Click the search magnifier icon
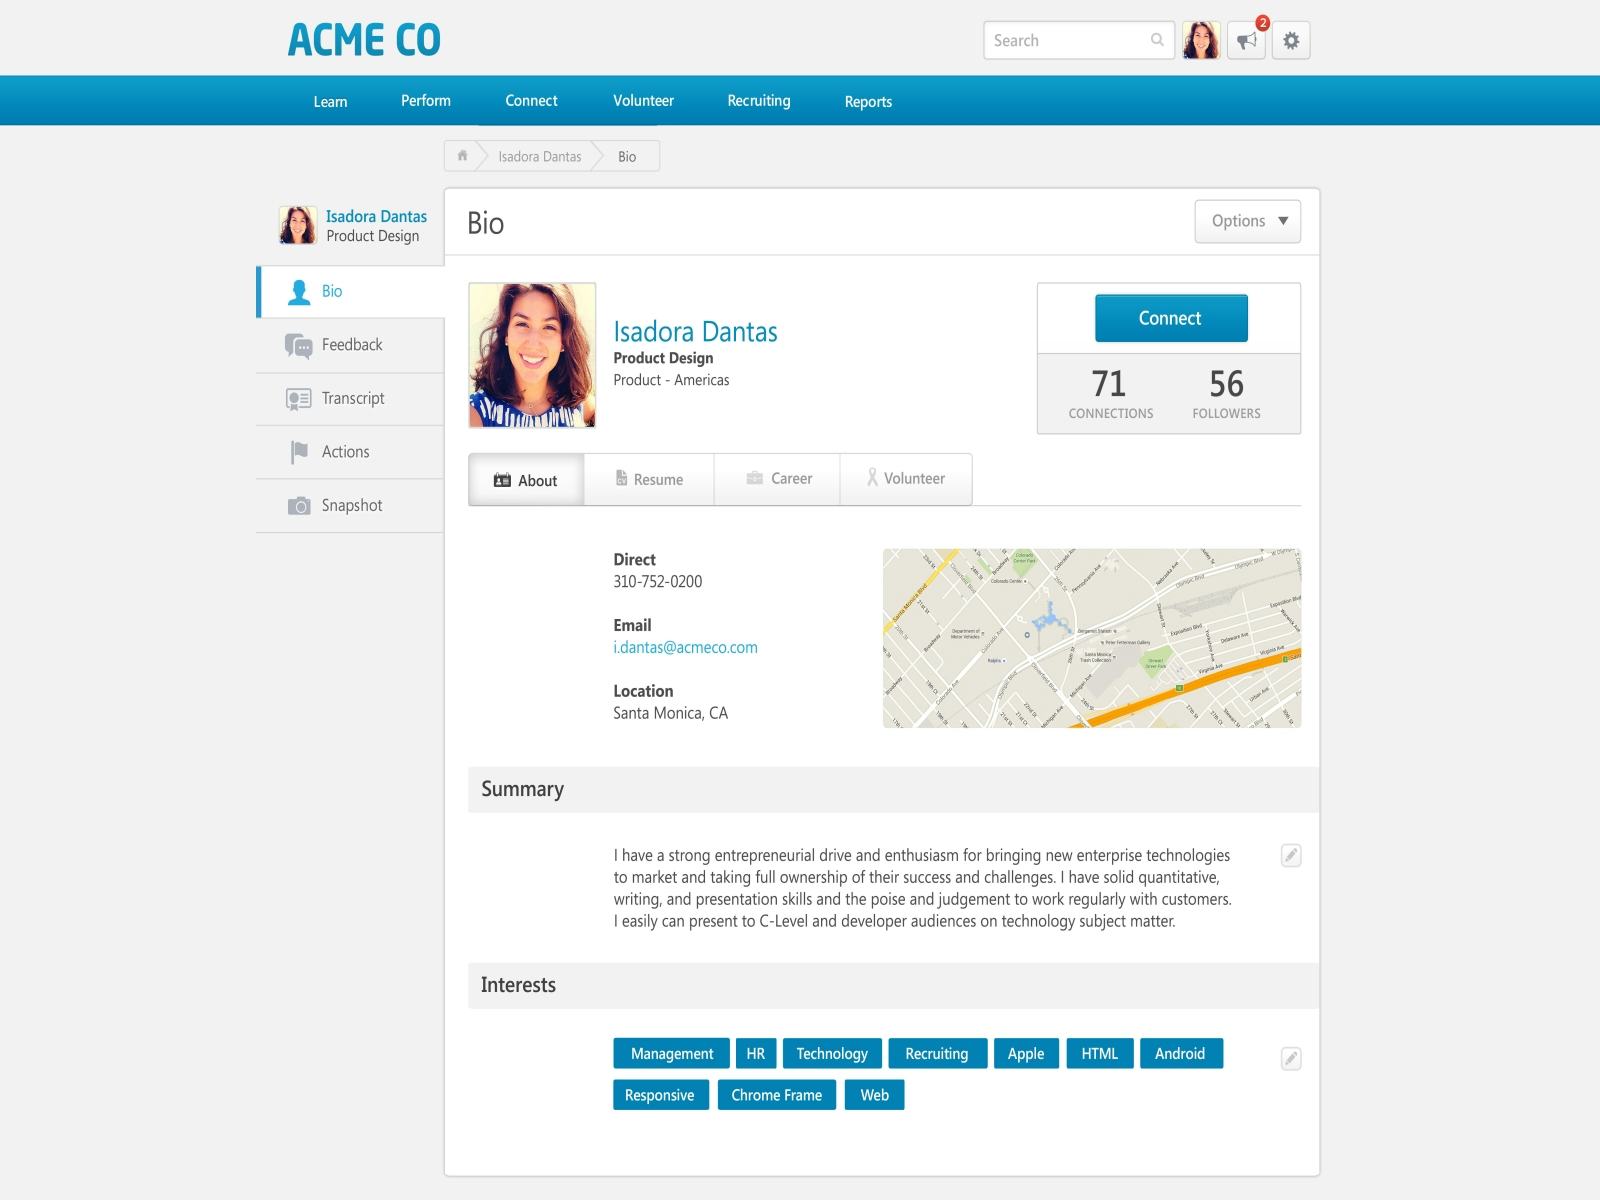Viewport: 1600px width, 1200px height. (1155, 41)
